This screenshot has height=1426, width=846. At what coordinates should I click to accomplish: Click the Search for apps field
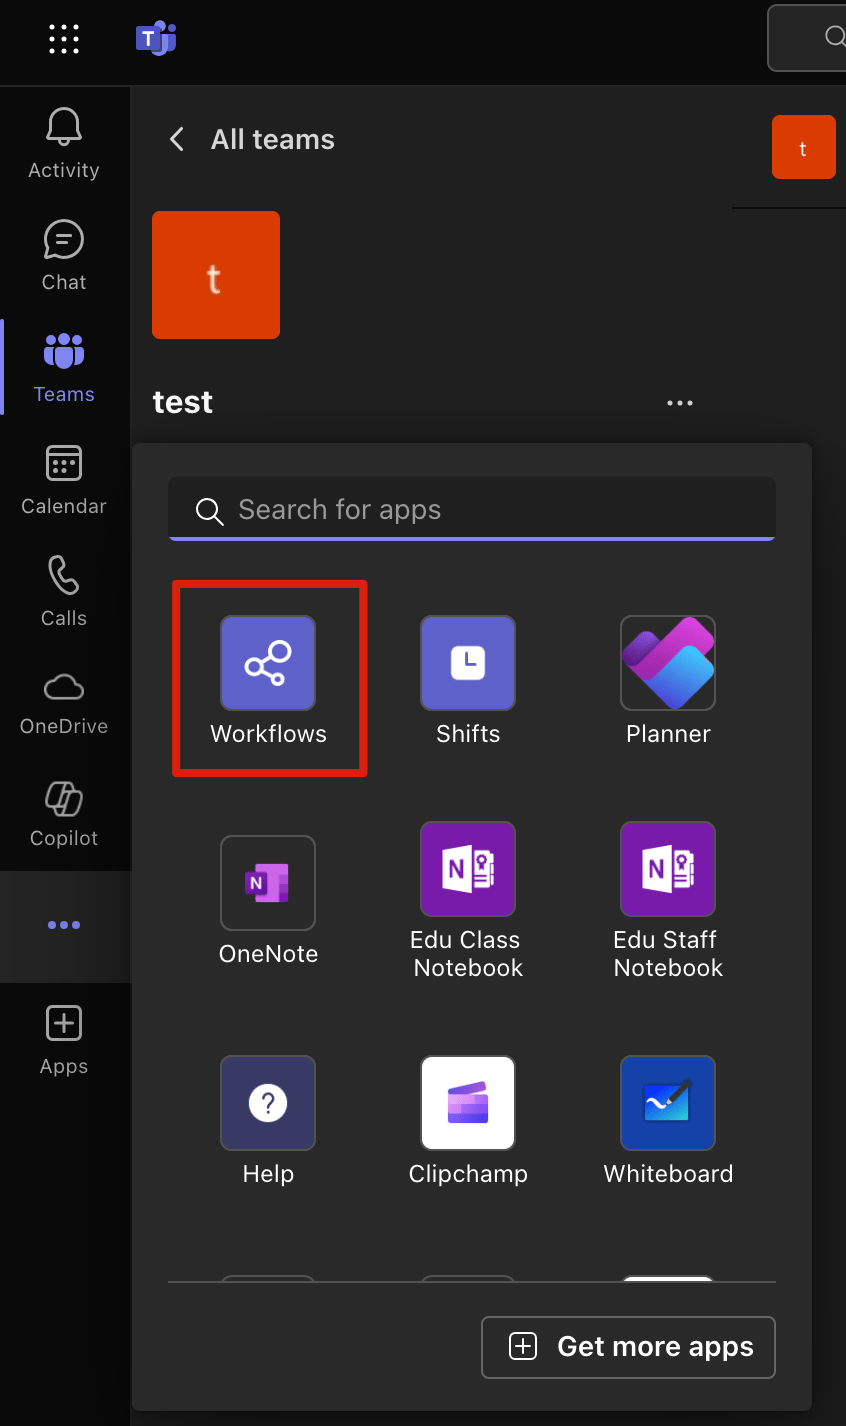(x=472, y=509)
